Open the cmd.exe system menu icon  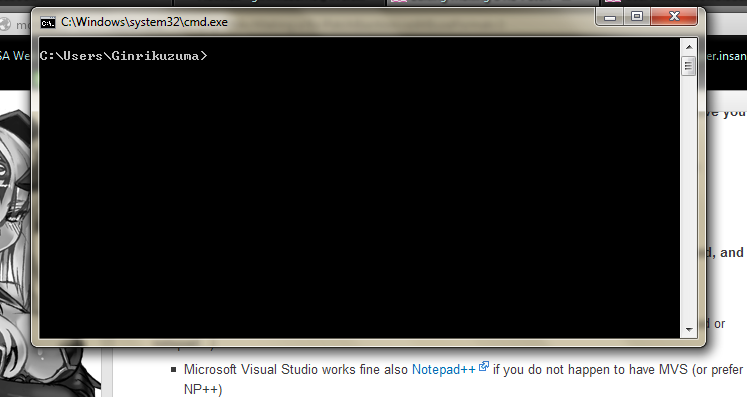48,22
